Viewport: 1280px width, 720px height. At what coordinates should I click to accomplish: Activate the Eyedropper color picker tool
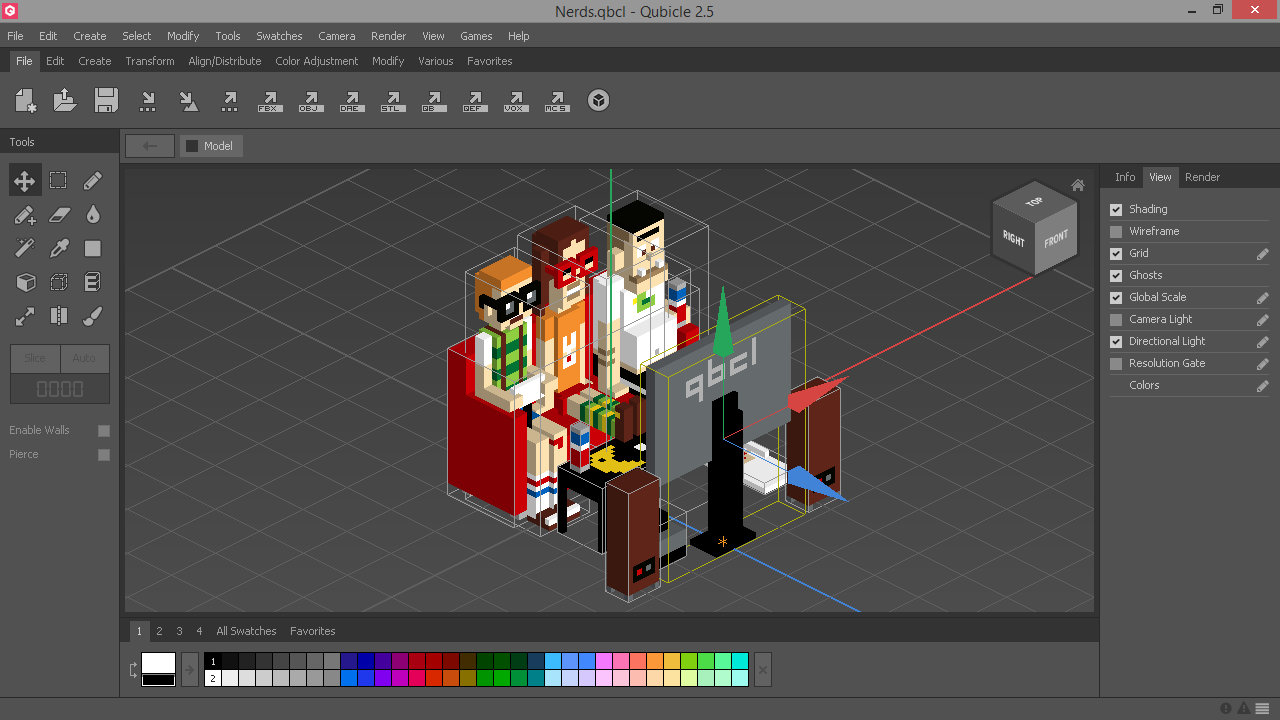click(x=59, y=249)
